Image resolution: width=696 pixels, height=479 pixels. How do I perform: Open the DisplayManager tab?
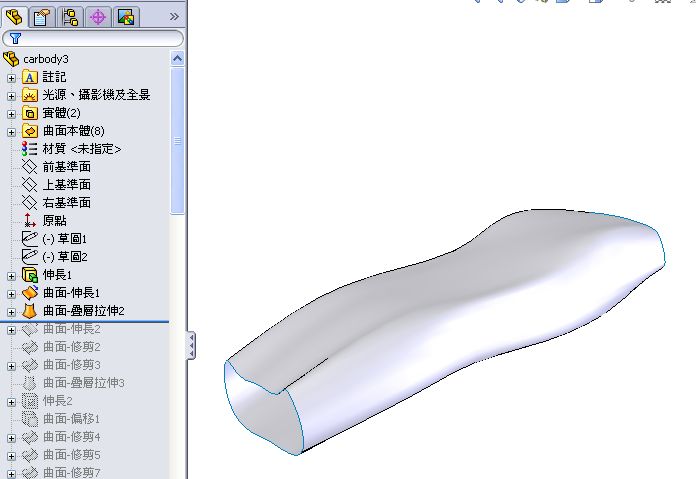(x=126, y=18)
